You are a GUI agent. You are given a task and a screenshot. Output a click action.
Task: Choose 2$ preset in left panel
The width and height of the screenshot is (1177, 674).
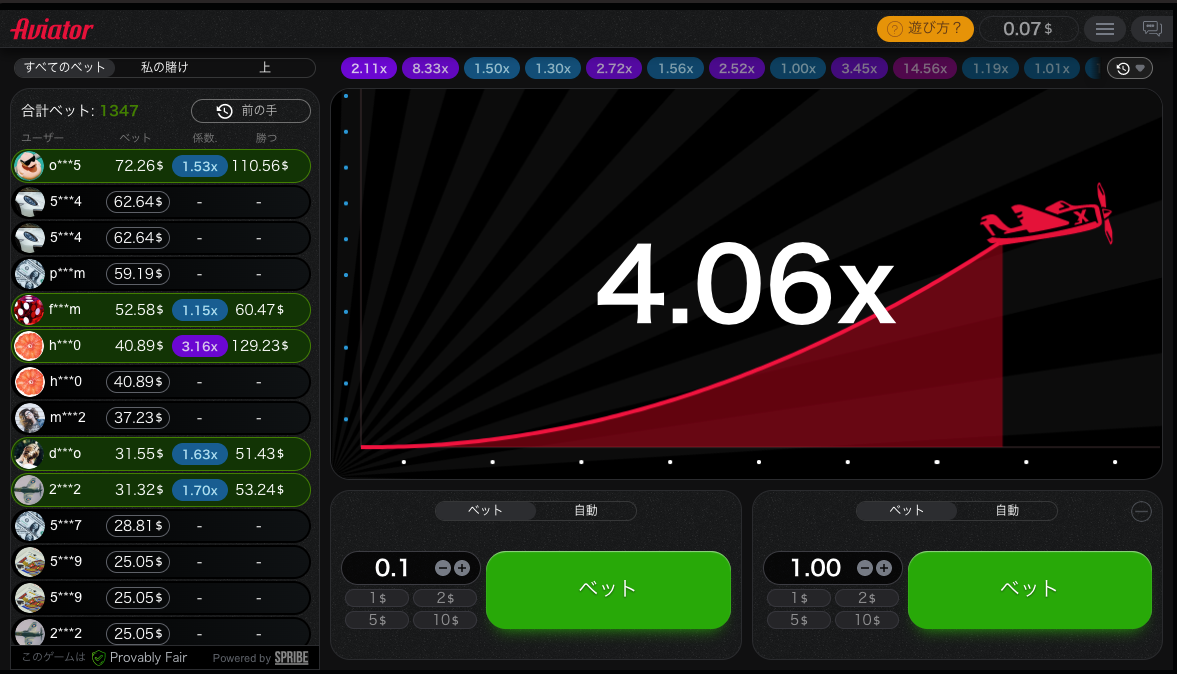click(x=445, y=598)
